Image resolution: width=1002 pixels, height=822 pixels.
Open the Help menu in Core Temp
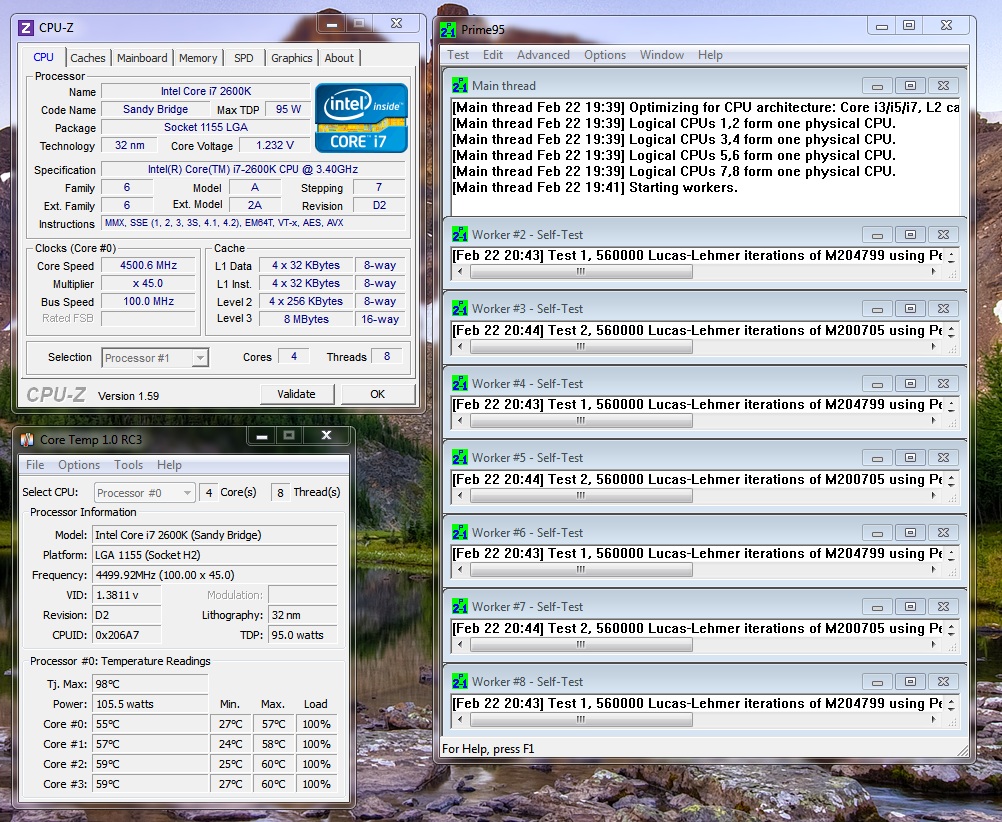[169, 465]
